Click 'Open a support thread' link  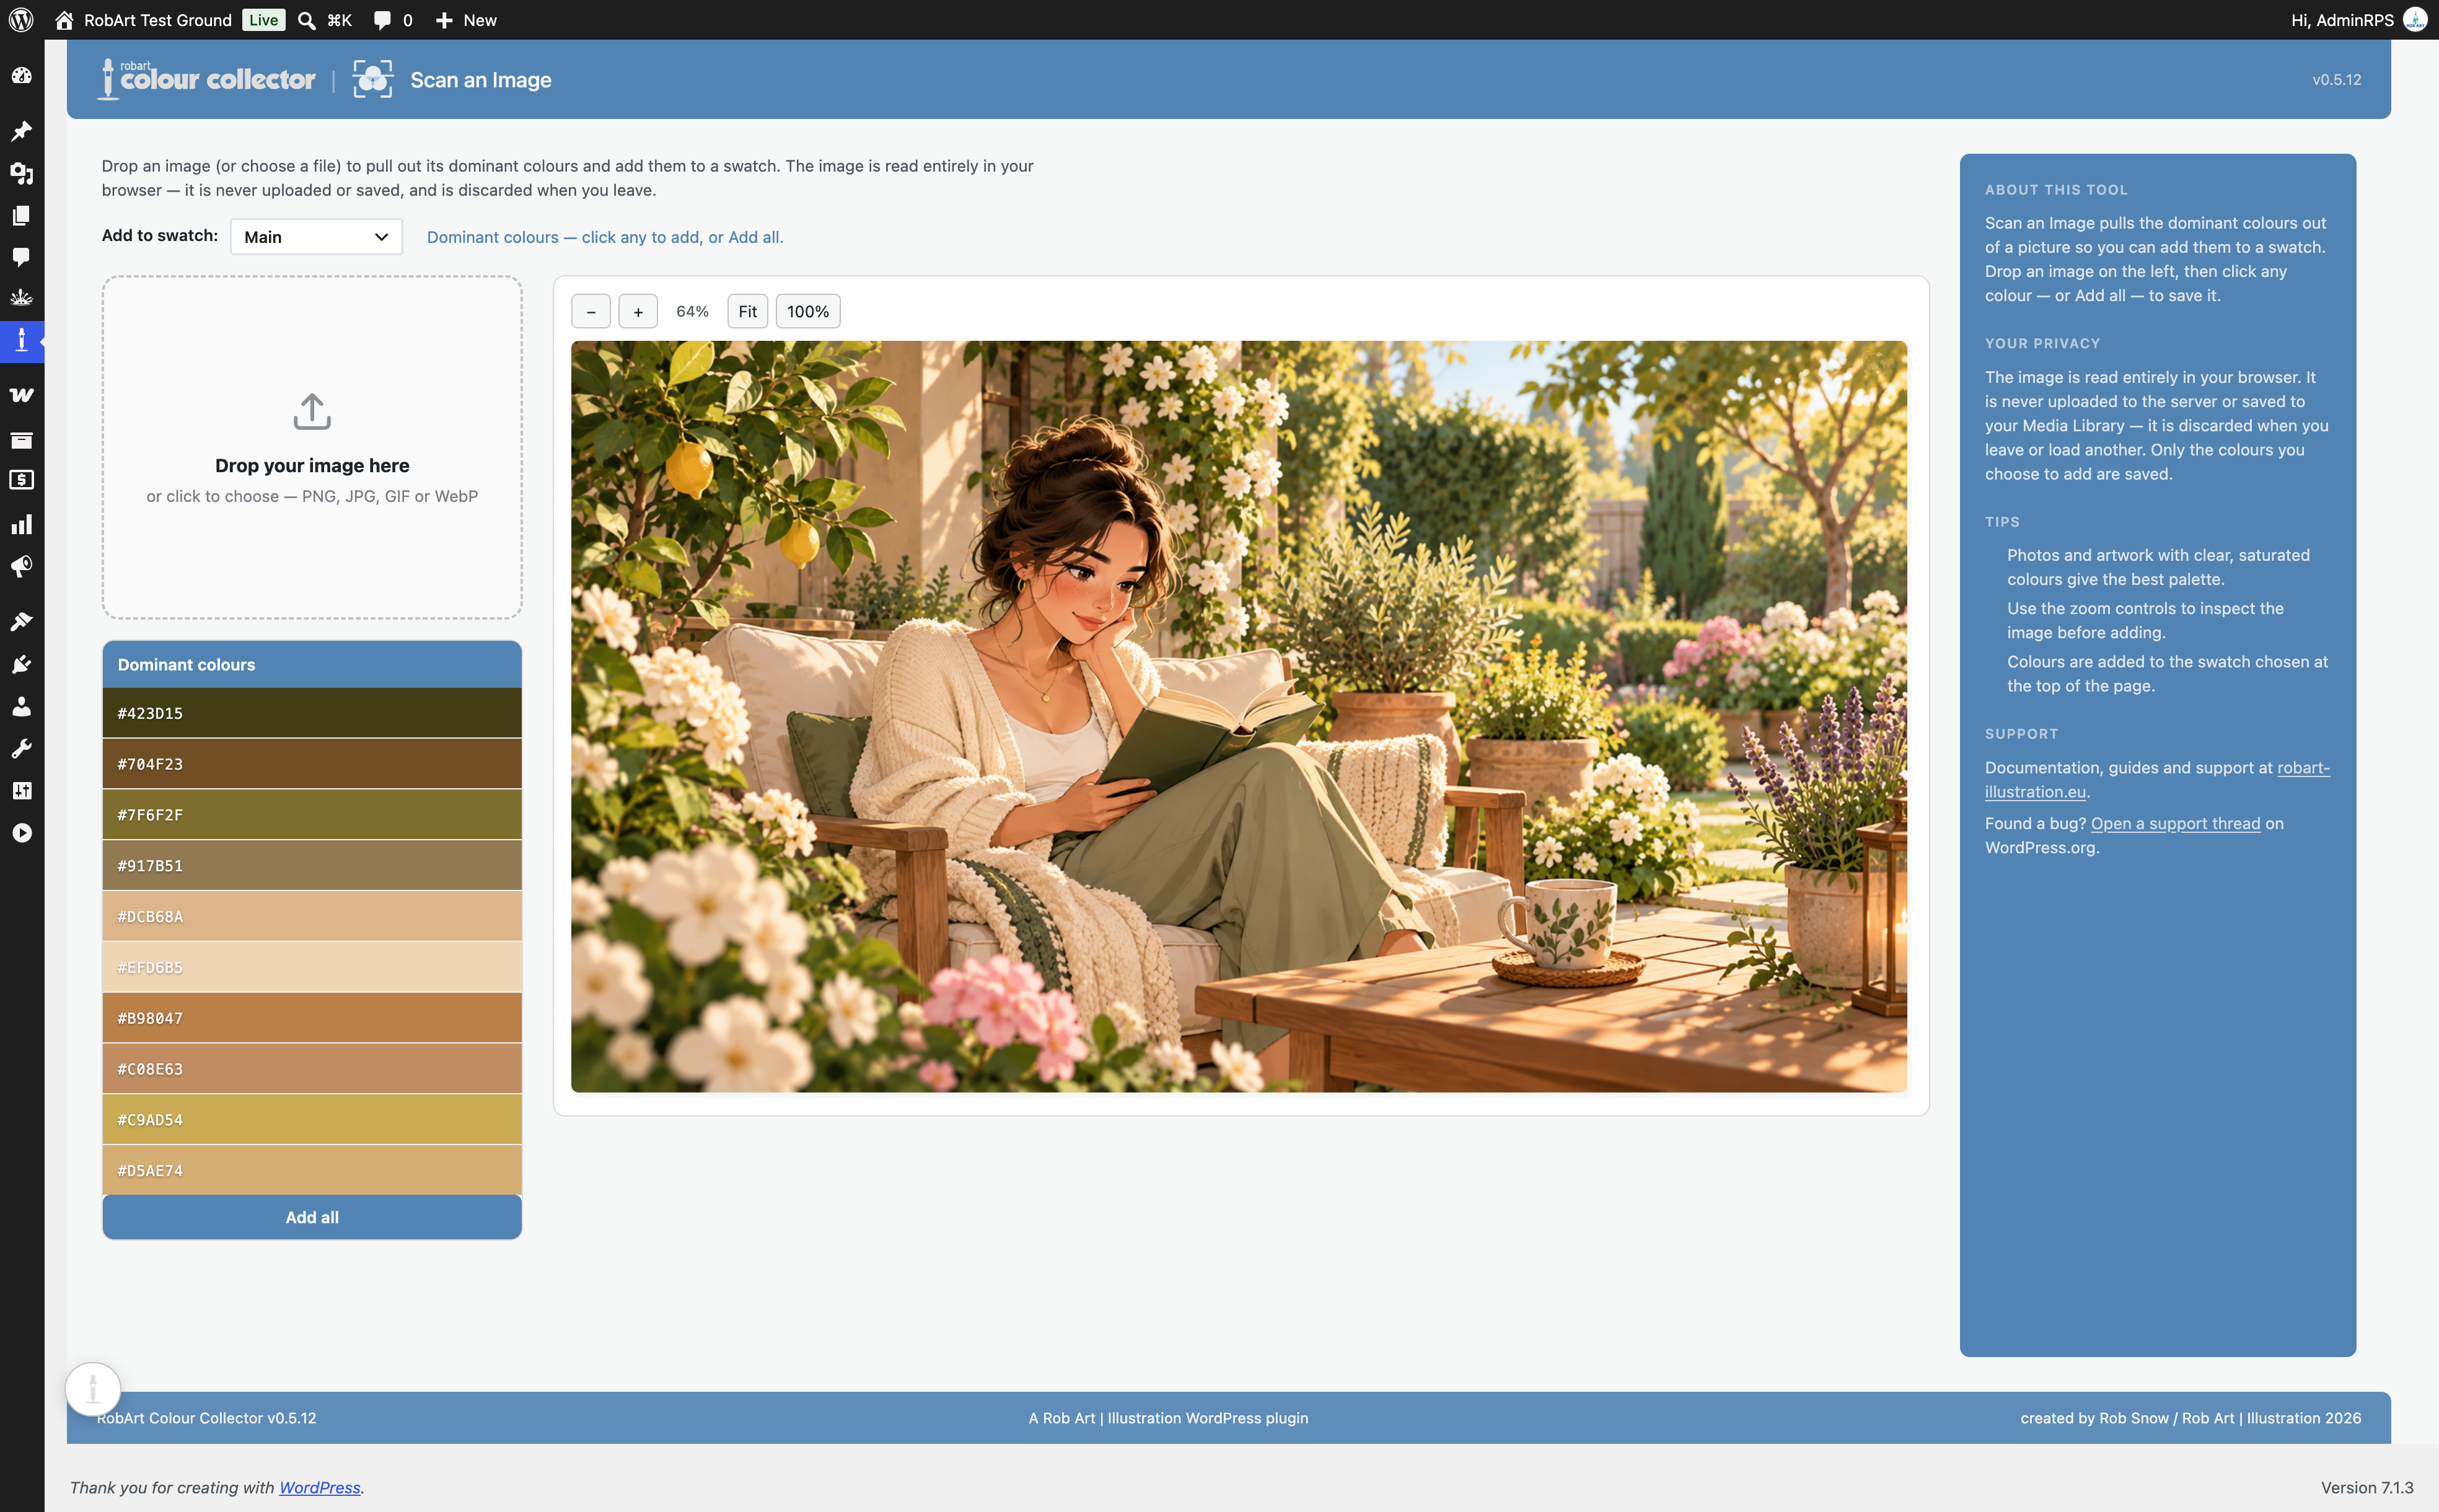[2175, 823]
